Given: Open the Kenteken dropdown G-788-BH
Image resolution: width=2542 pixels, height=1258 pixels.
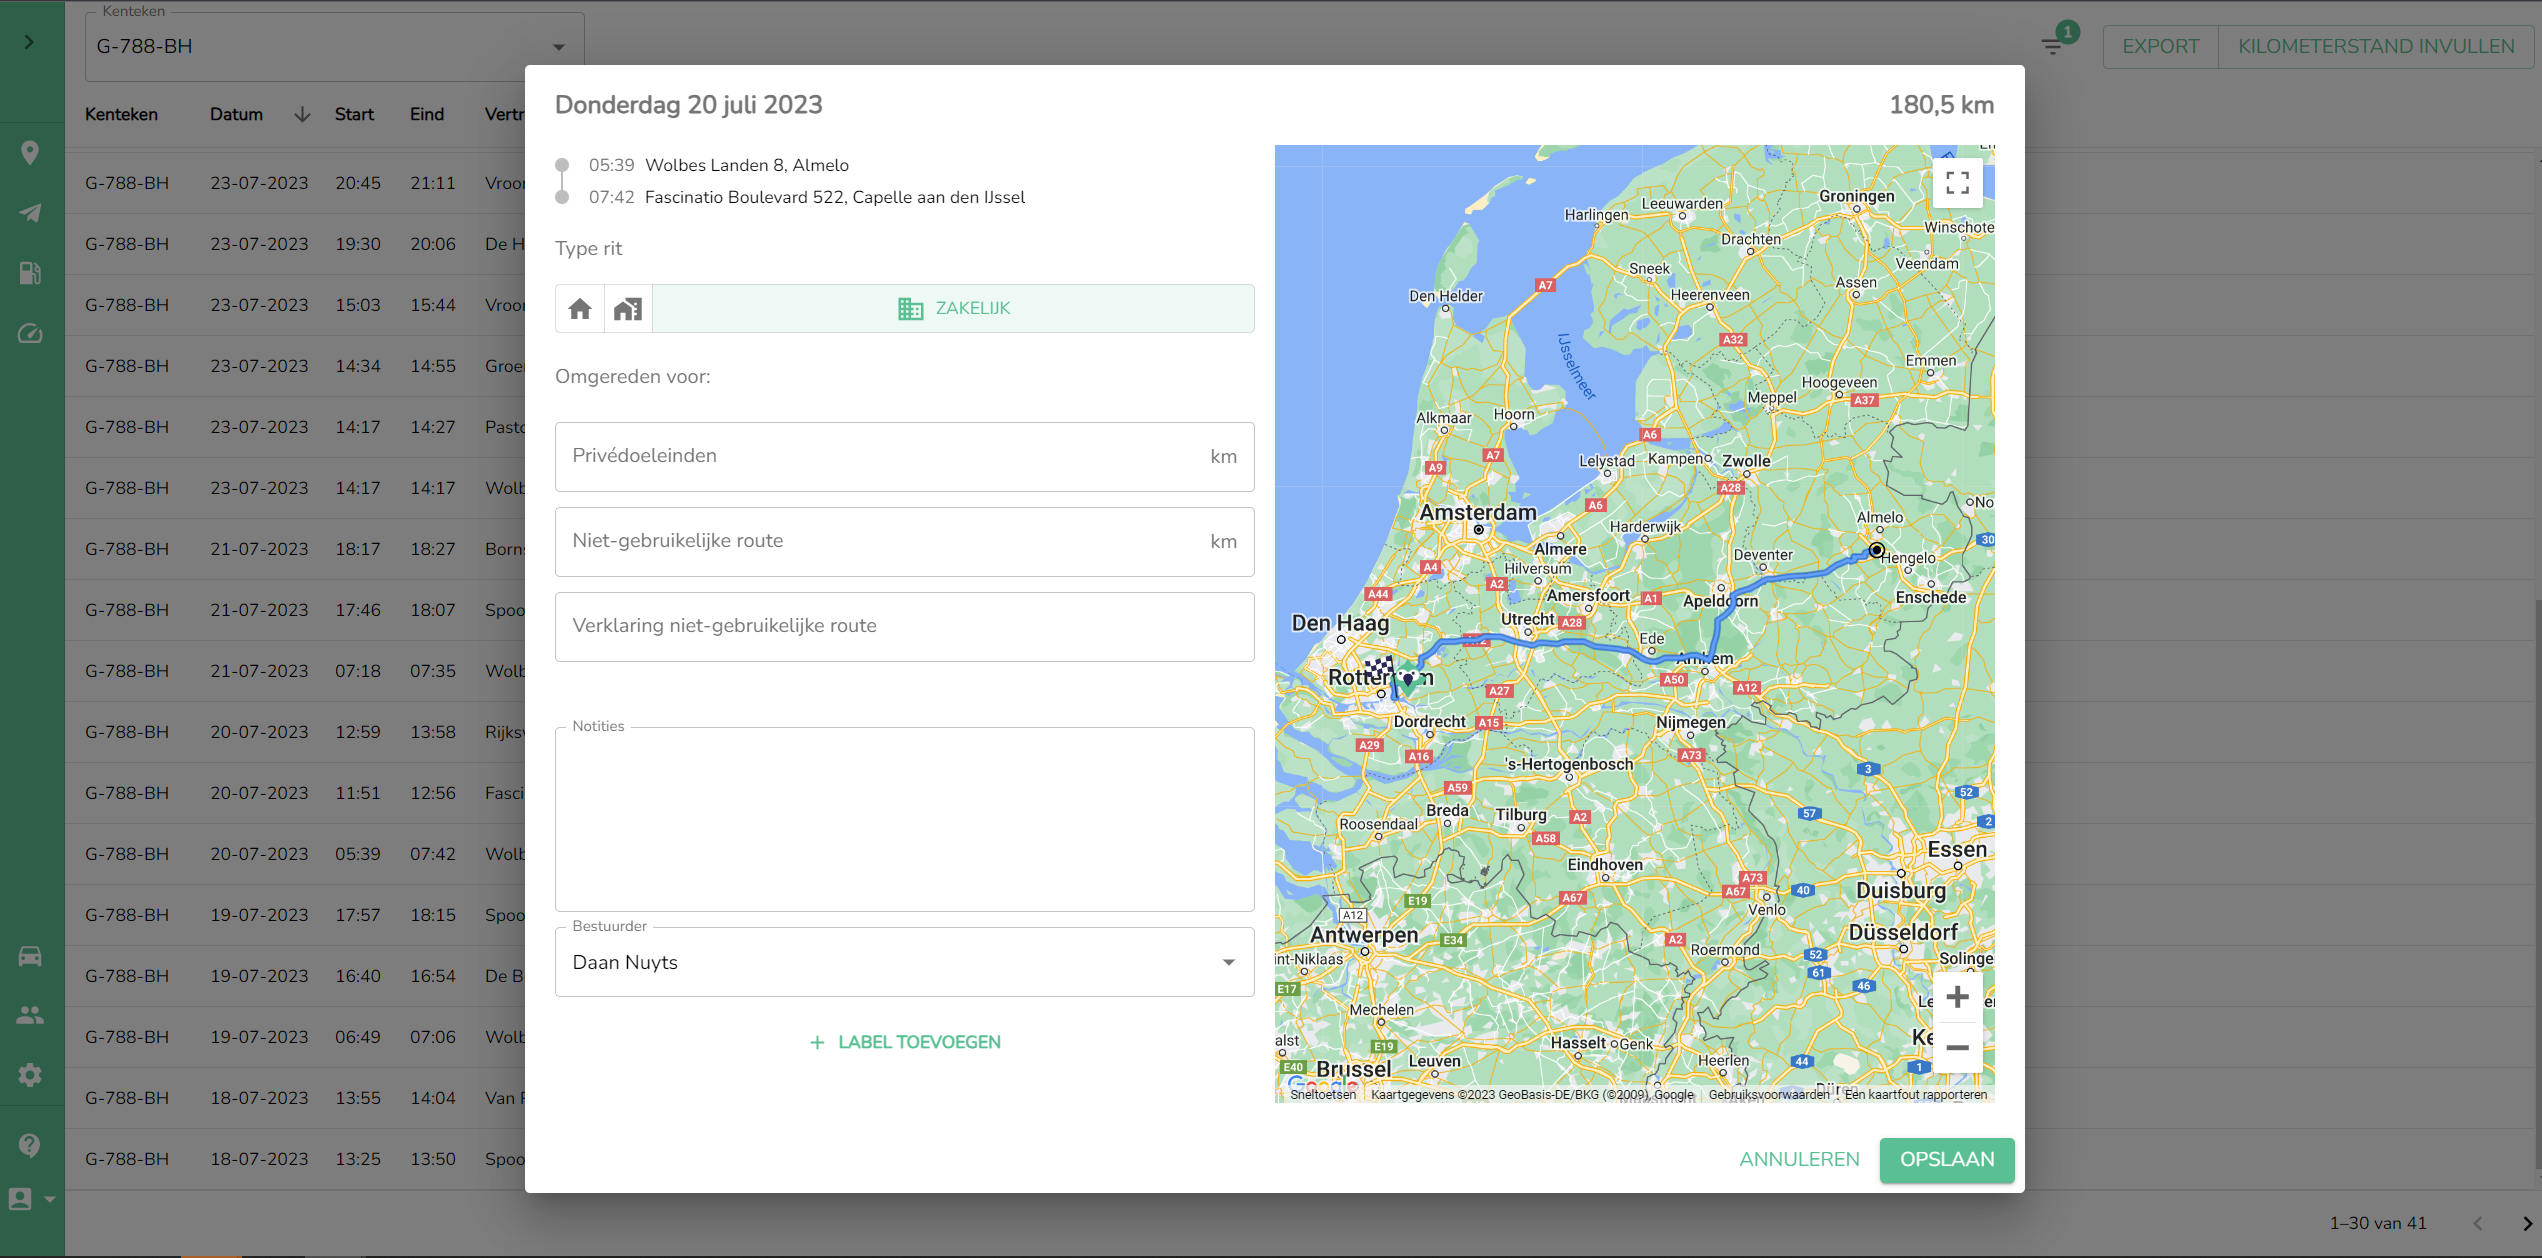Looking at the screenshot, I should click(x=334, y=47).
